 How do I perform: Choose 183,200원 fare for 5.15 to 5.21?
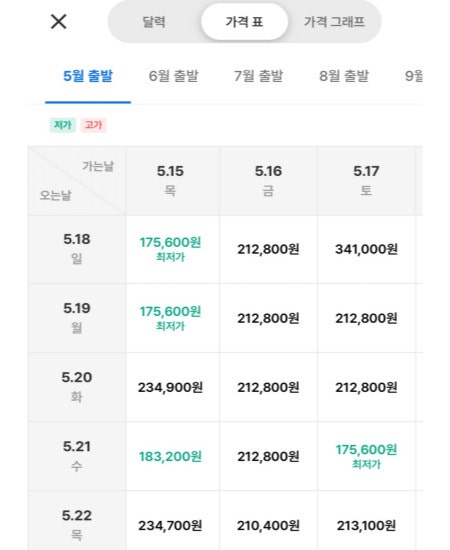(x=170, y=456)
